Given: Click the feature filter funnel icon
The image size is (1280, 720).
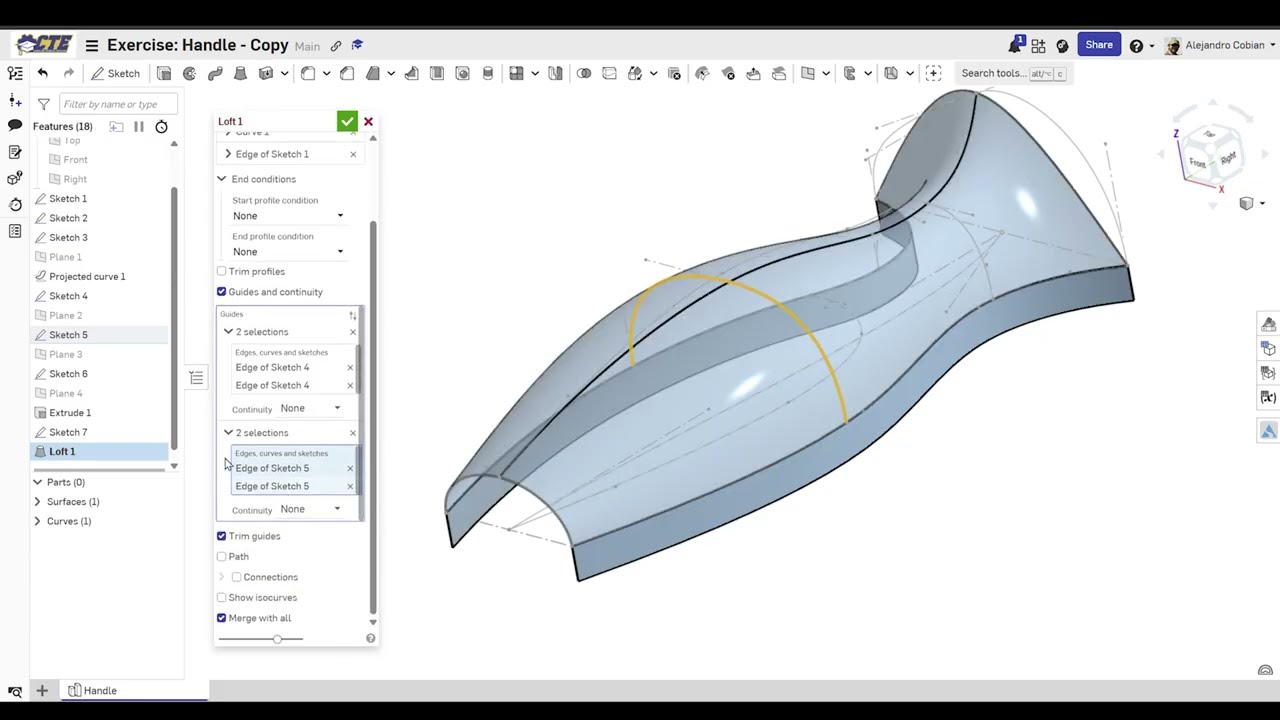Looking at the screenshot, I should [x=43, y=104].
